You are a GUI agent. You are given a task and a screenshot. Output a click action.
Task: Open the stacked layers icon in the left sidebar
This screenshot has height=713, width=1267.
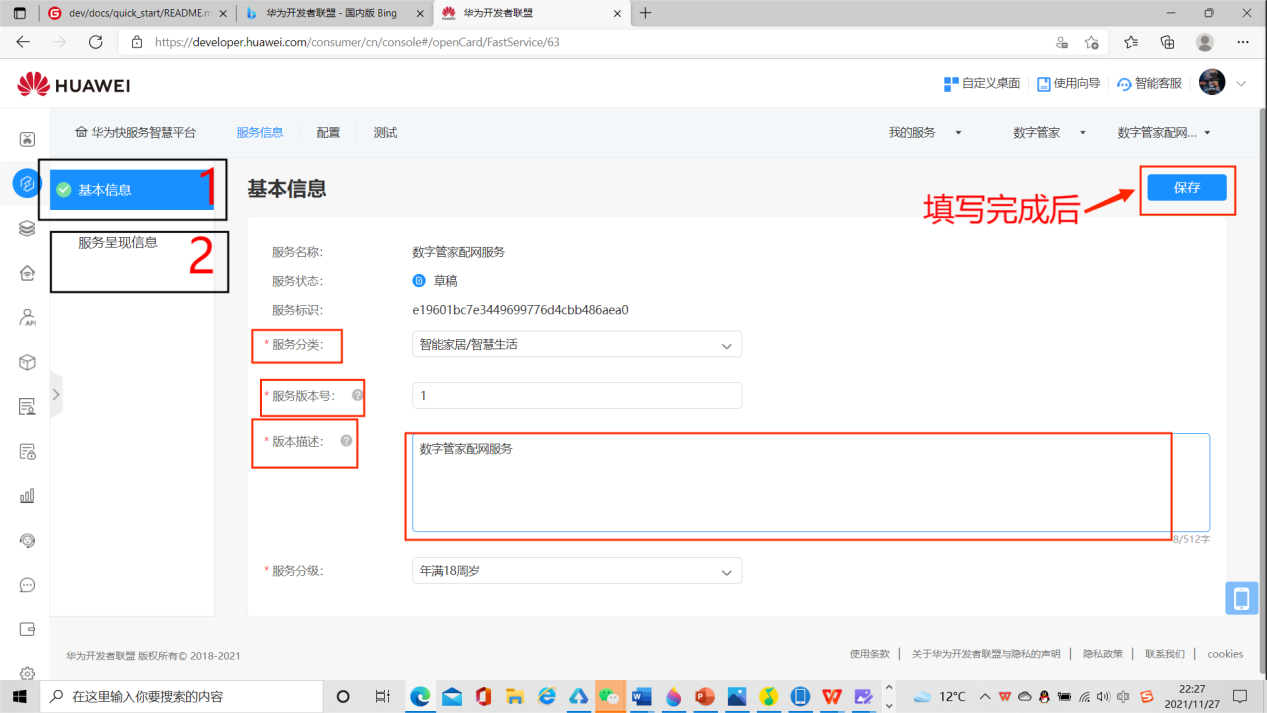pyautogui.click(x=28, y=228)
